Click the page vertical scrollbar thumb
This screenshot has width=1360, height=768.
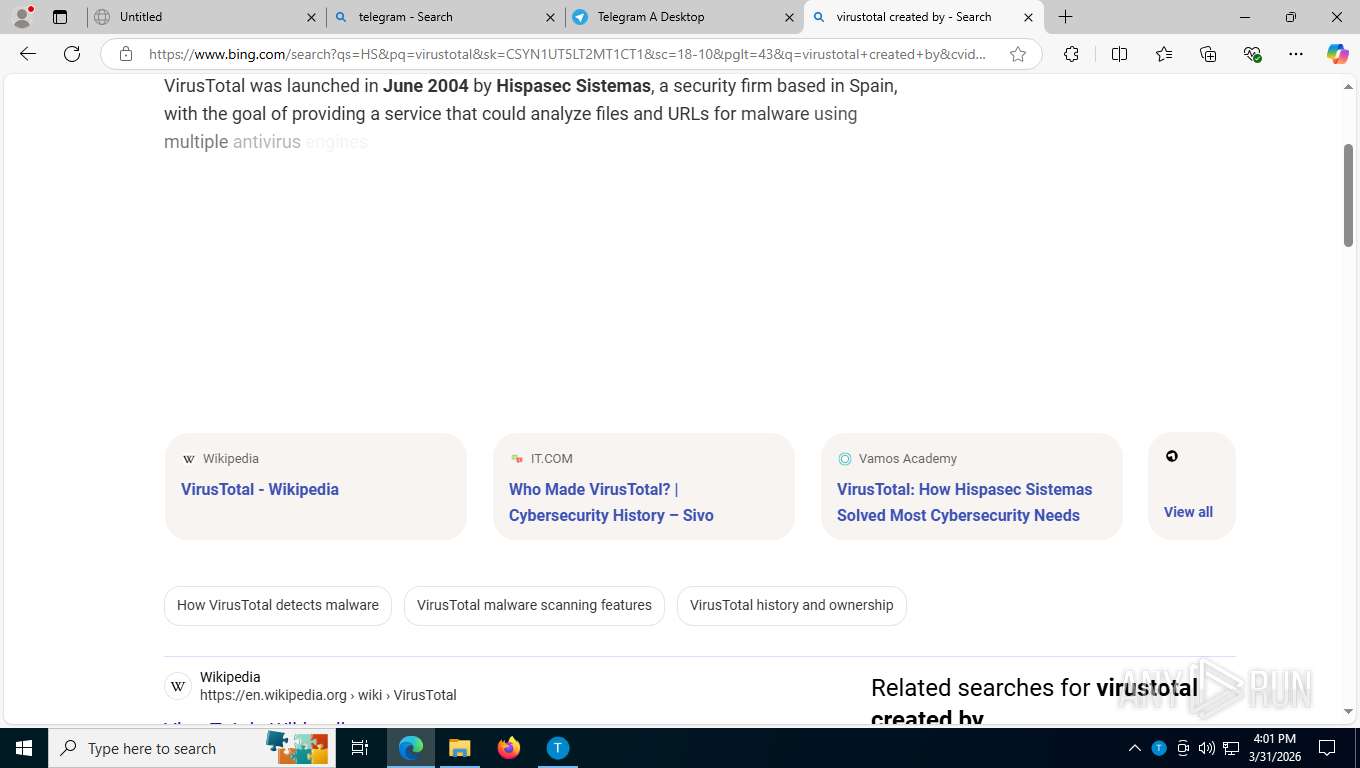[x=1348, y=195]
